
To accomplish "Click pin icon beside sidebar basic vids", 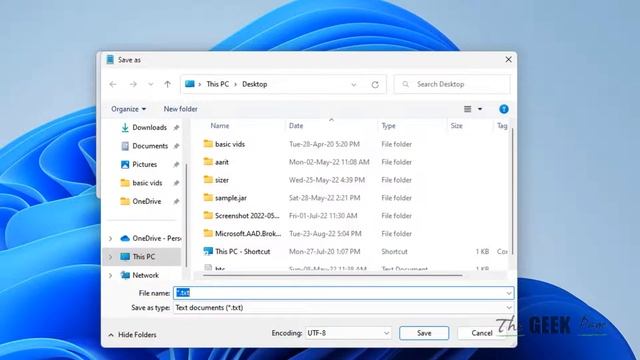I will pos(176,183).
